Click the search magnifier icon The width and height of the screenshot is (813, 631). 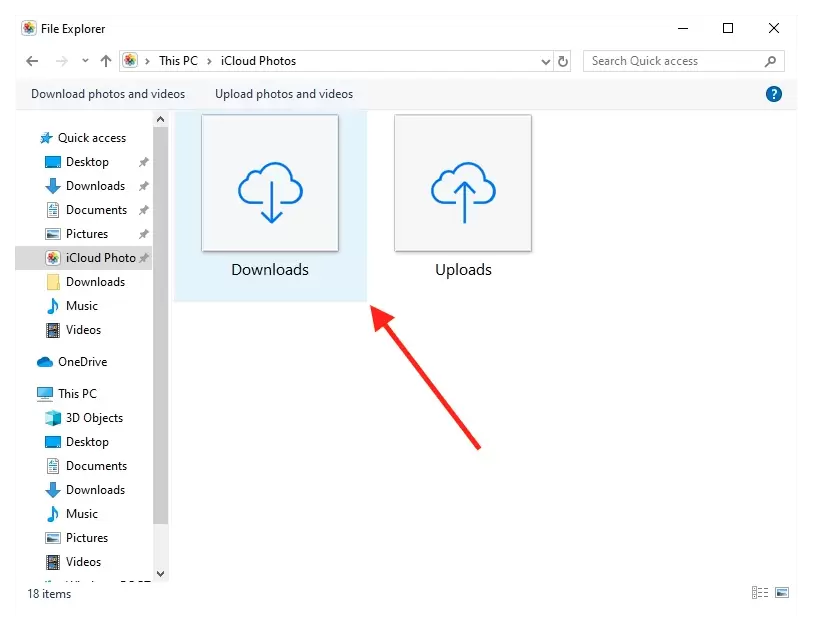(x=770, y=61)
